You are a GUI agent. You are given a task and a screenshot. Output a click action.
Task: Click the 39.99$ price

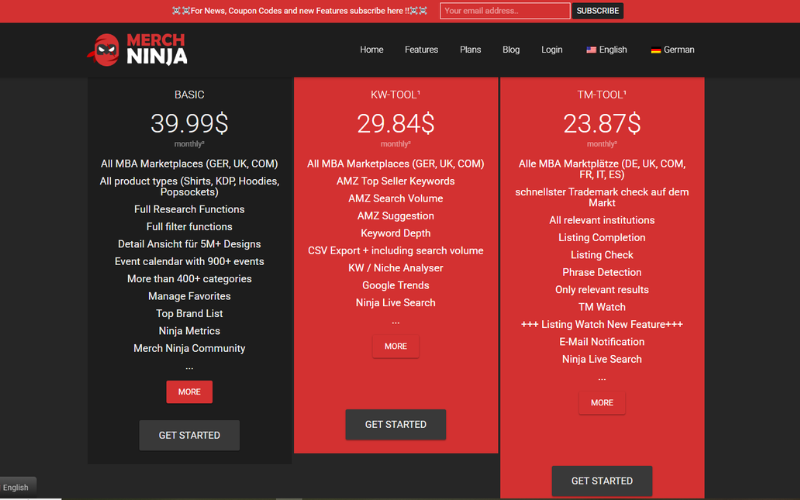[189, 123]
